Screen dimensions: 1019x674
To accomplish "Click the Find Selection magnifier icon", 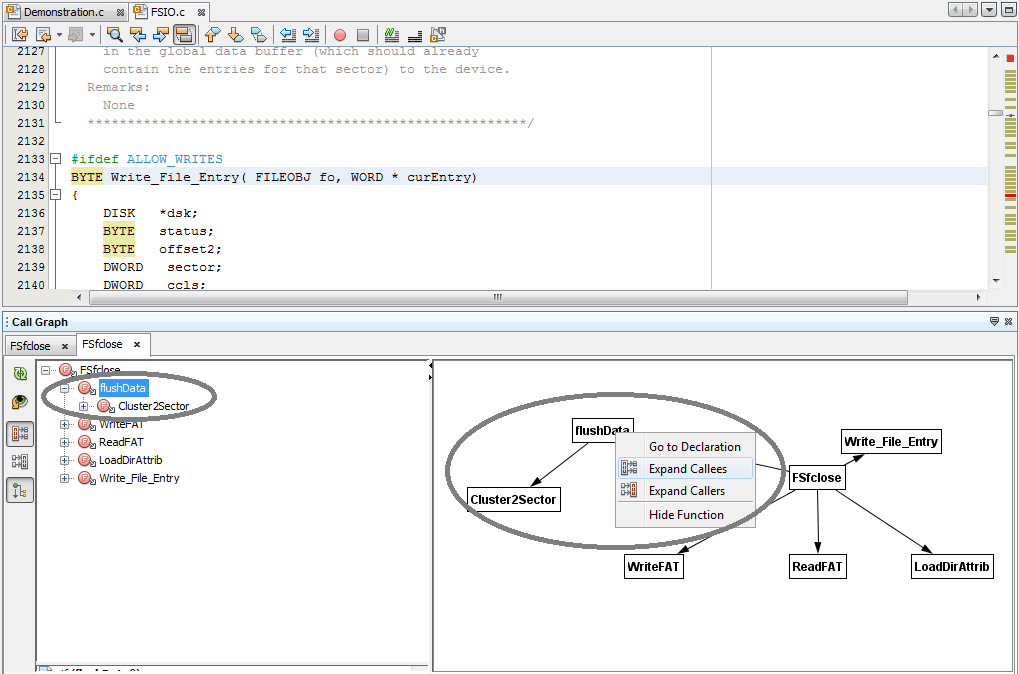I will point(115,34).
